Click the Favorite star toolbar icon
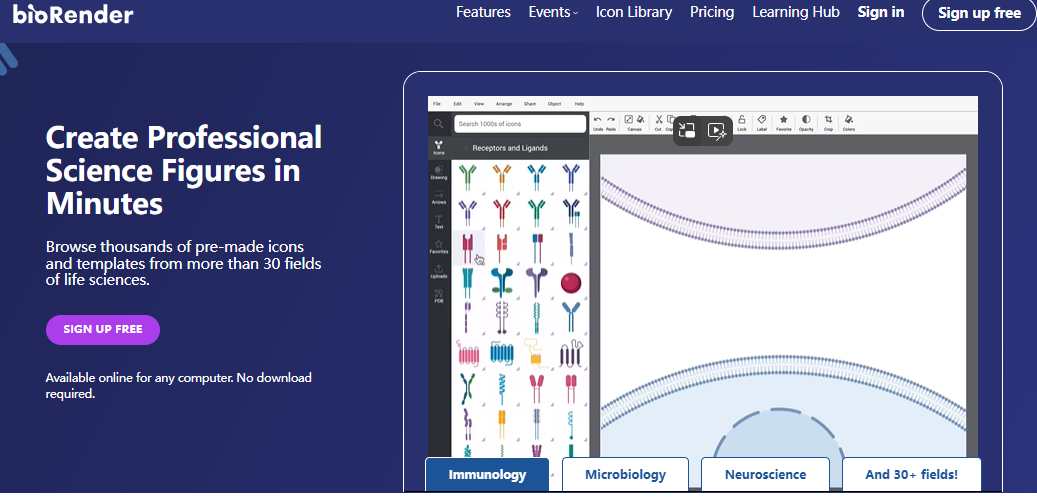 784,120
